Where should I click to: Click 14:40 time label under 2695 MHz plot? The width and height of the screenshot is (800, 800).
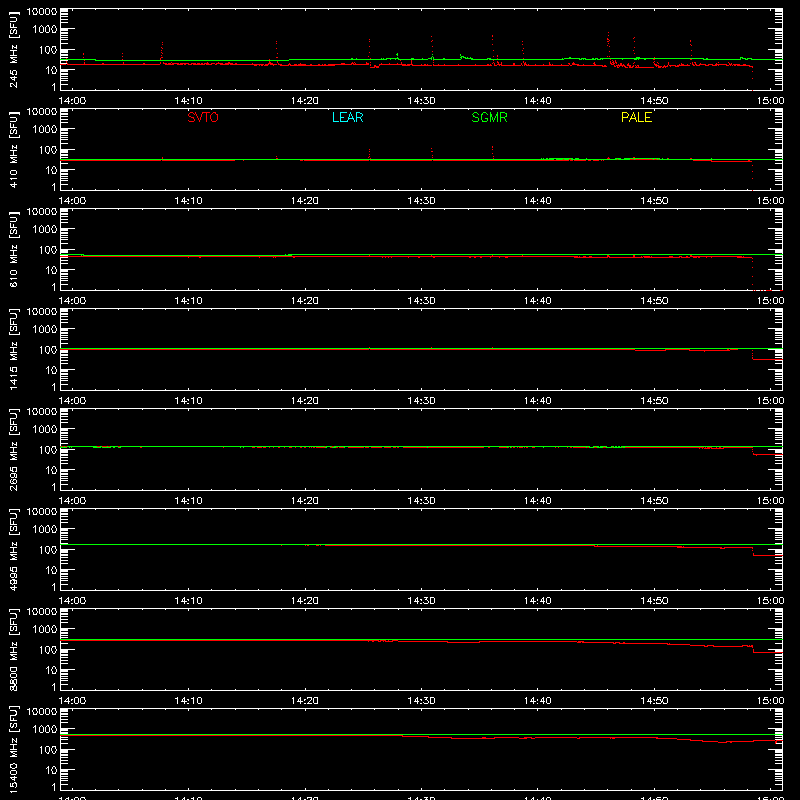(x=538, y=501)
